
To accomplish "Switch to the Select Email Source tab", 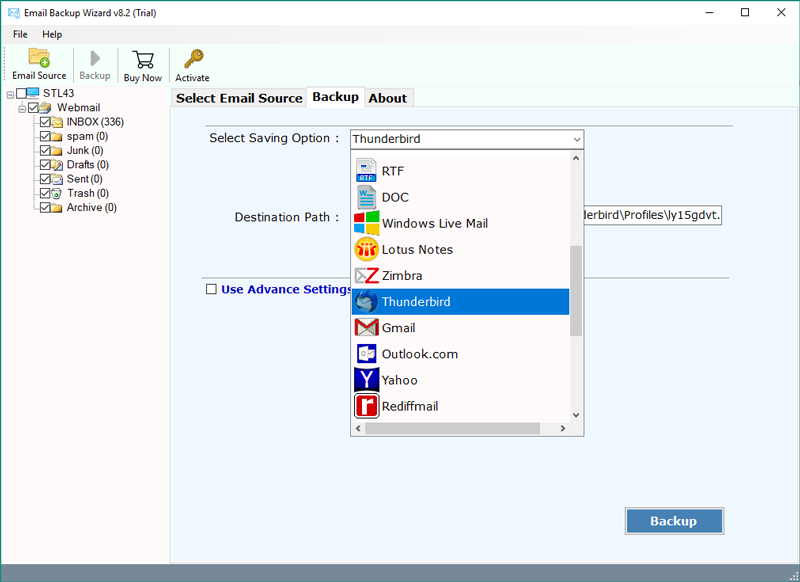I will (239, 98).
